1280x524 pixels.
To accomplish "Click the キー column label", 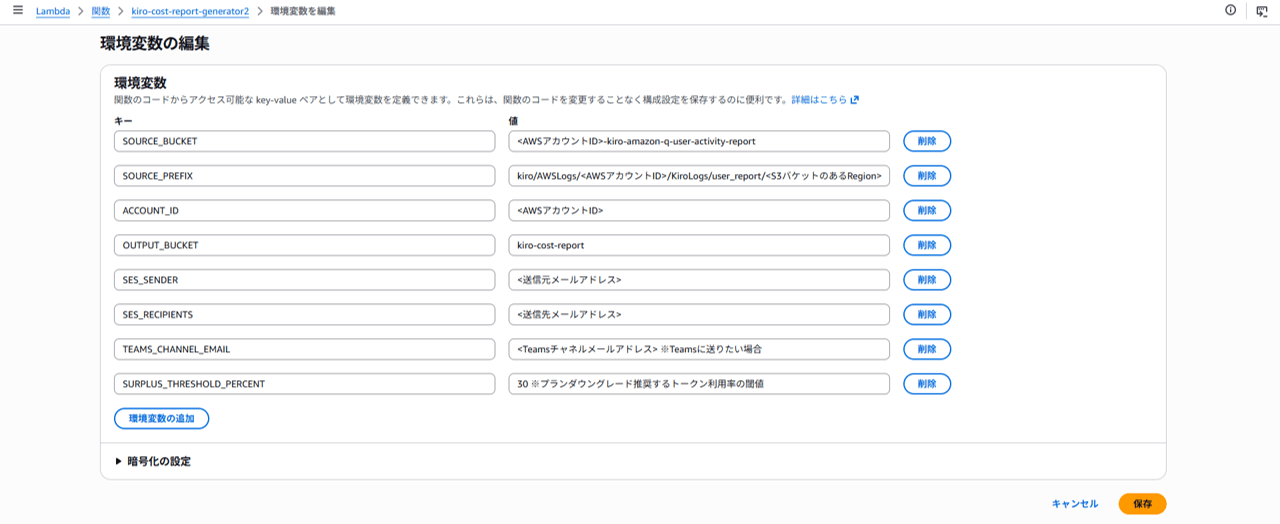I will click(x=123, y=120).
